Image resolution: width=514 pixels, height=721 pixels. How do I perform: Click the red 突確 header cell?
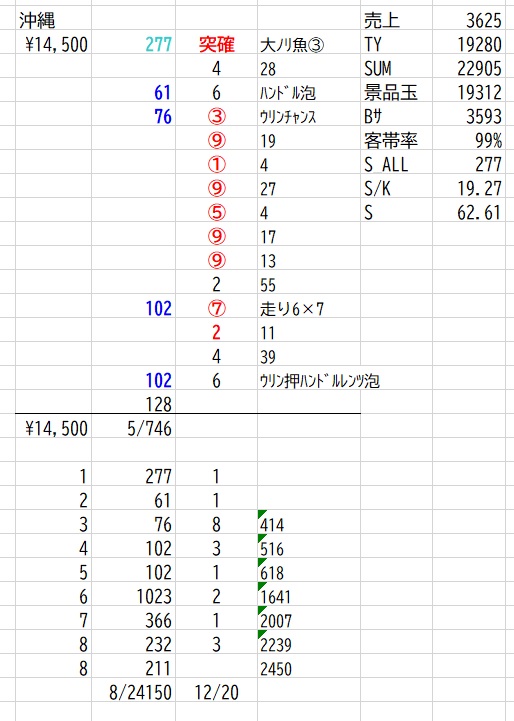[217, 45]
